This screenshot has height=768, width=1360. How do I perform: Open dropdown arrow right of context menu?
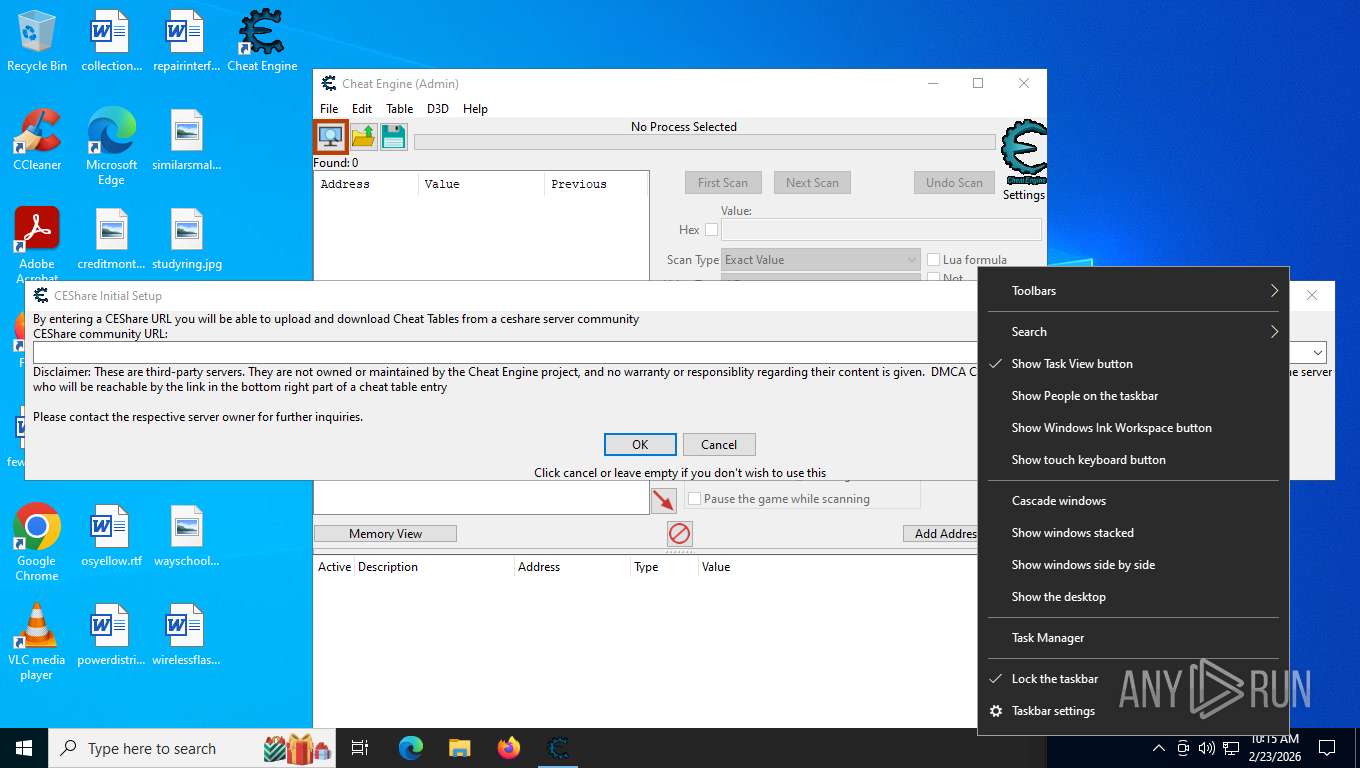coord(1319,353)
